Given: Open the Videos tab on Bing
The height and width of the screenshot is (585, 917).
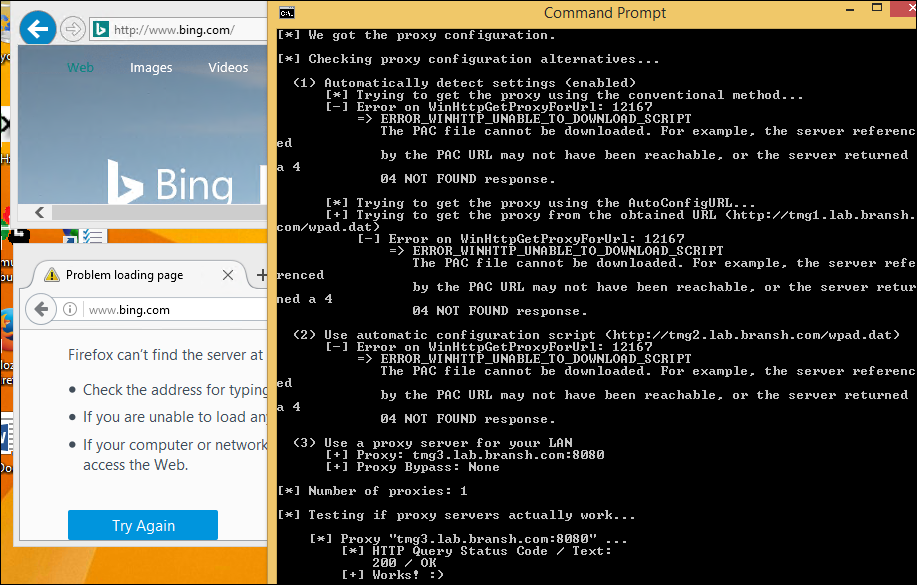Looking at the screenshot, I should (x=228, y=67).
